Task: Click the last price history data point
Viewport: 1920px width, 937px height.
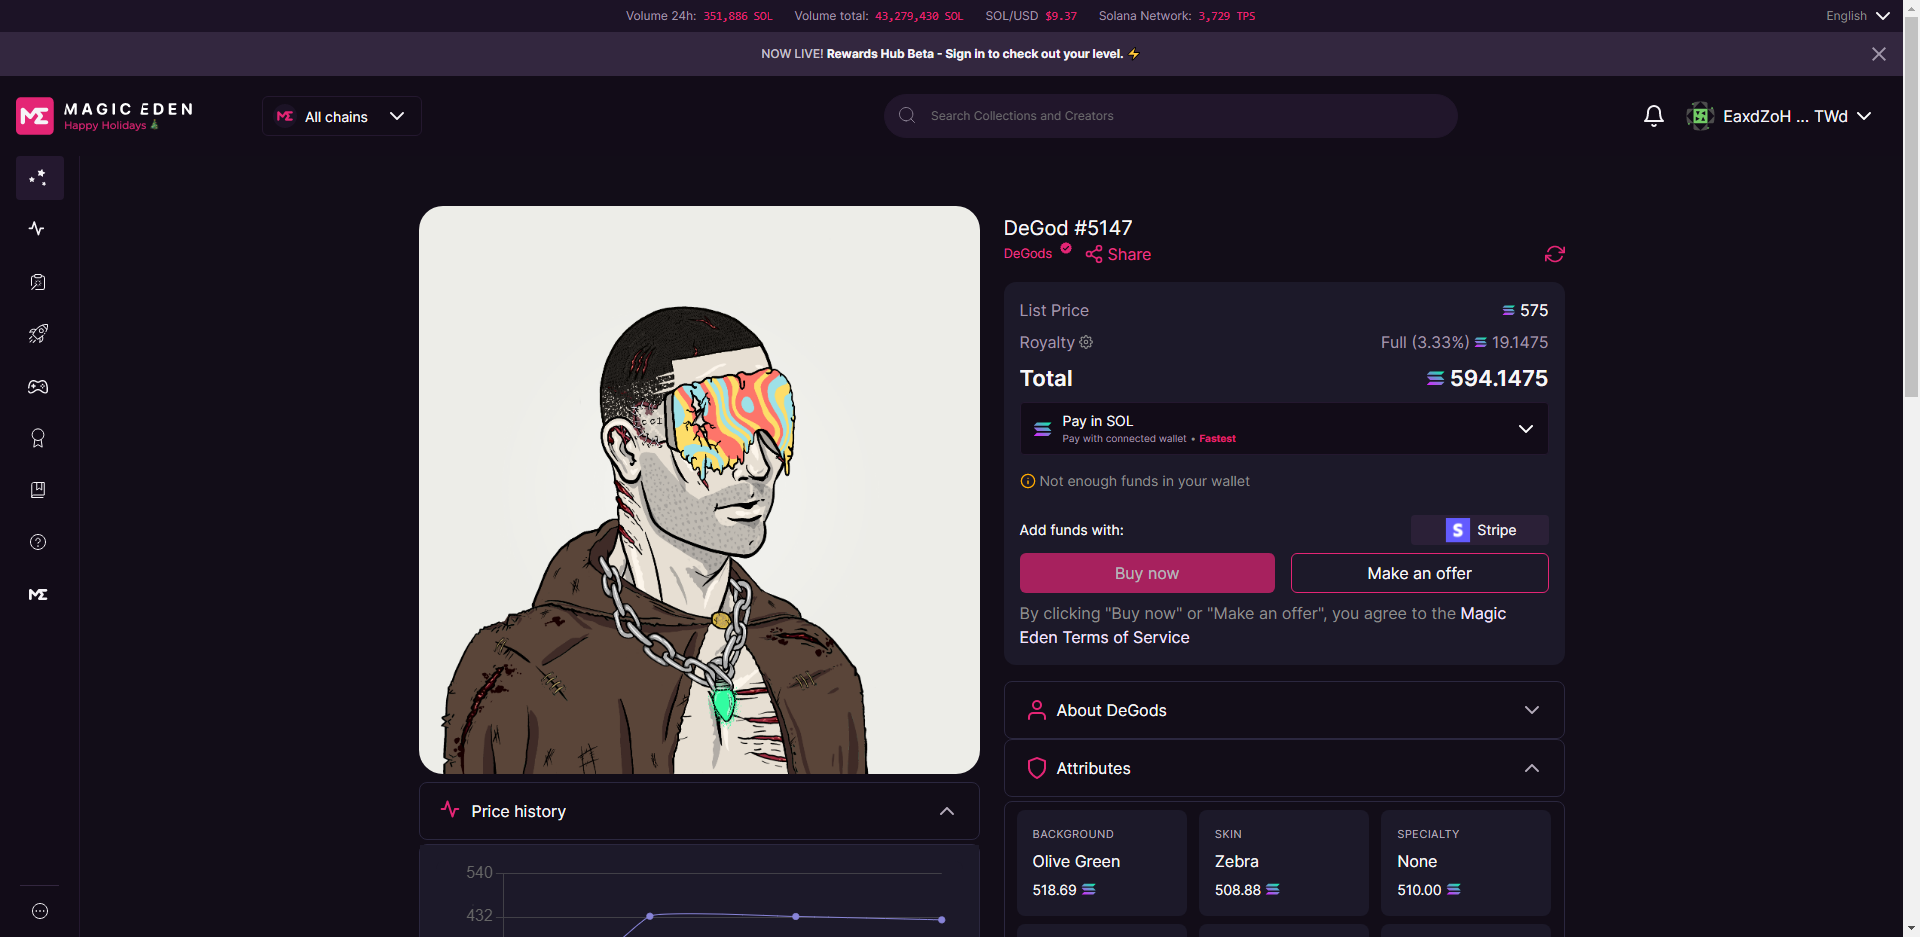Action: tap(942, 919)
